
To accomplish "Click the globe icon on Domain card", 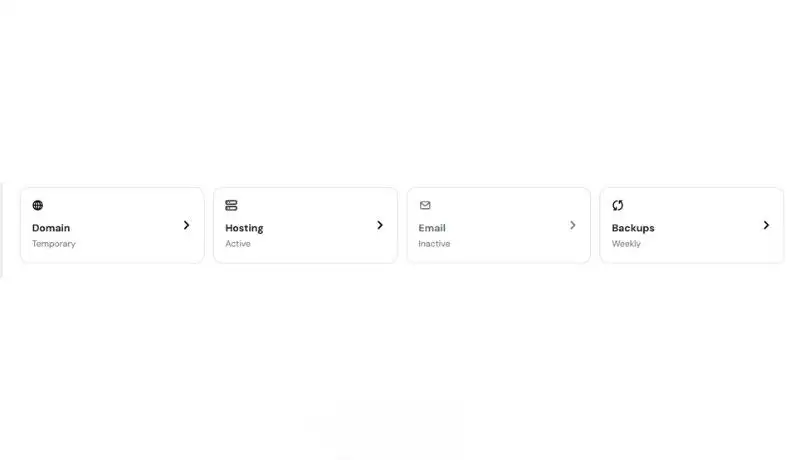I will (38, 205).
